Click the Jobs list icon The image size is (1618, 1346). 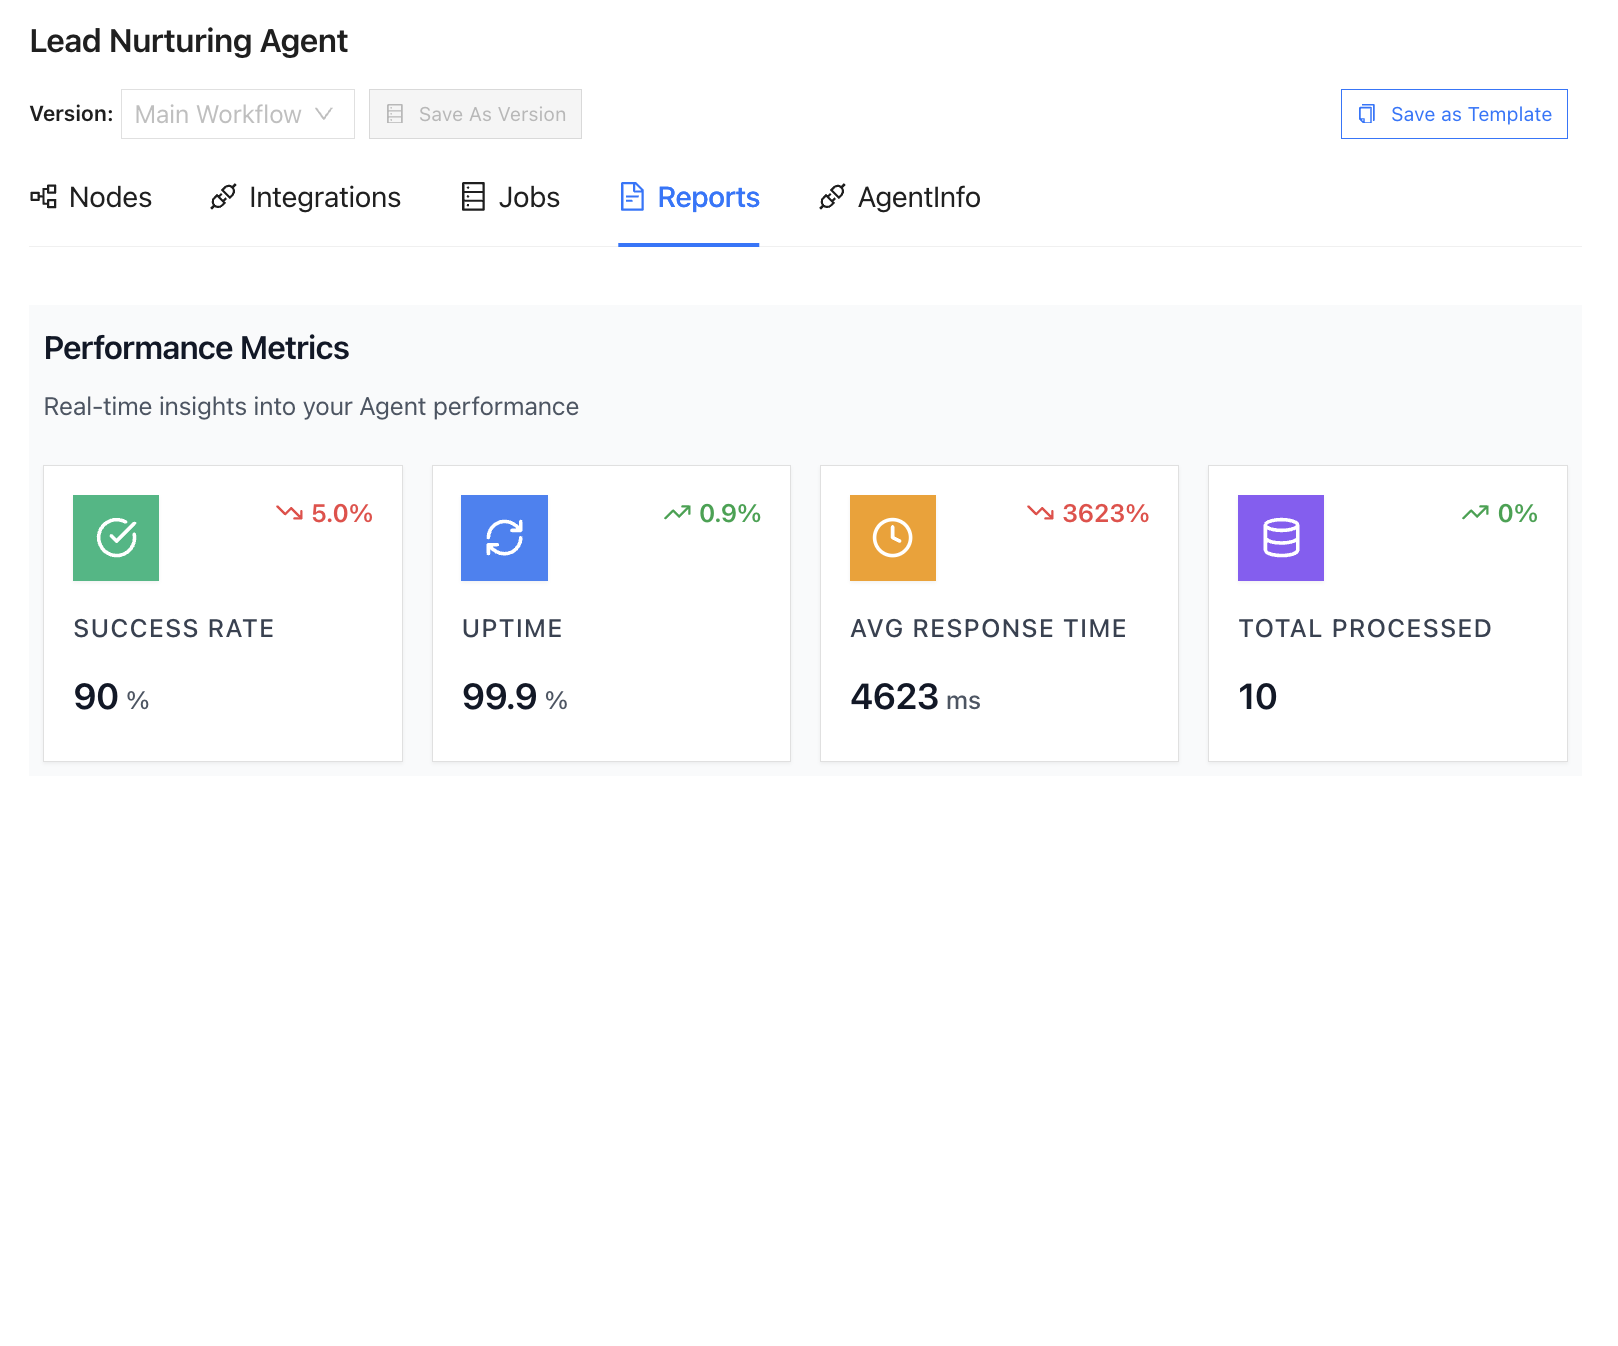473,197
